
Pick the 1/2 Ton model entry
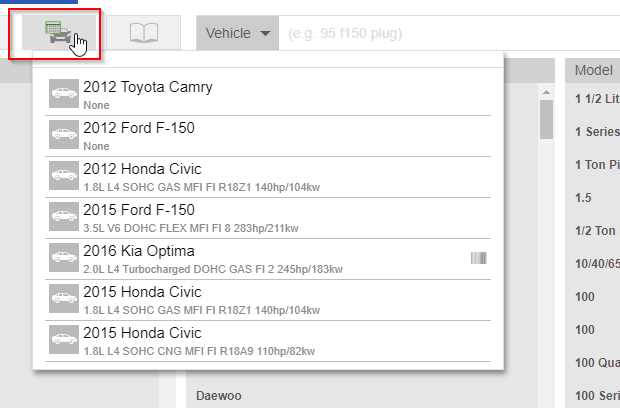point(596,231)
